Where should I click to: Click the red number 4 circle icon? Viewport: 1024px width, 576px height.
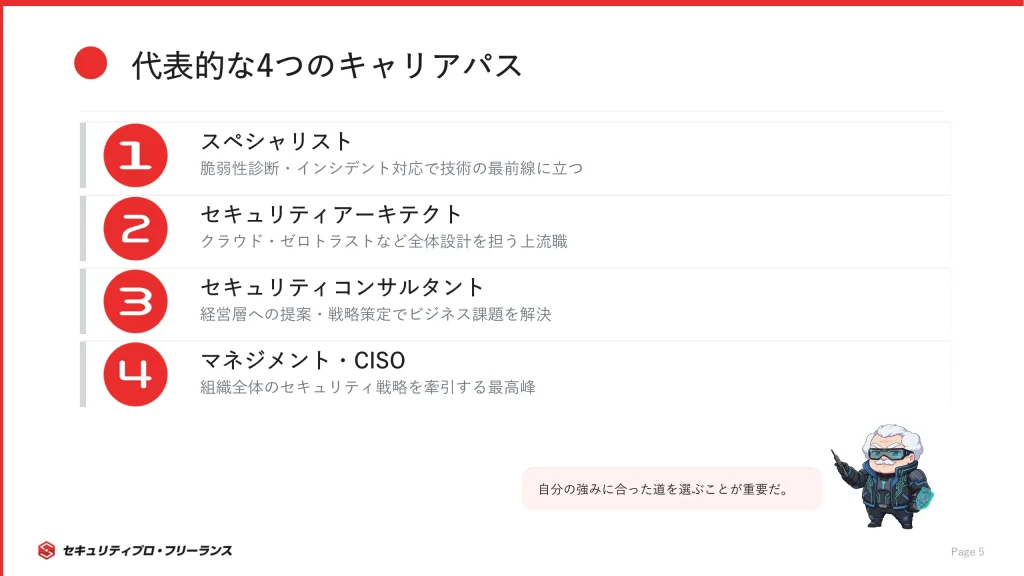tap(135, 374)
